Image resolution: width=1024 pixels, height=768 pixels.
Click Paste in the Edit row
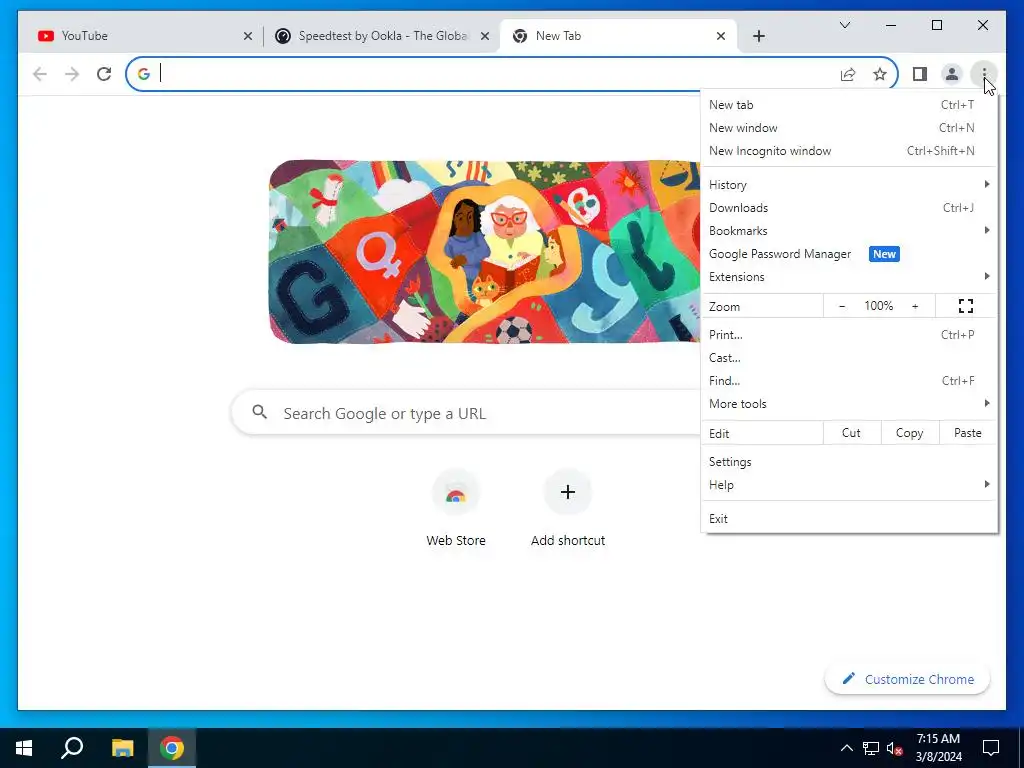[x=968, y=433]
